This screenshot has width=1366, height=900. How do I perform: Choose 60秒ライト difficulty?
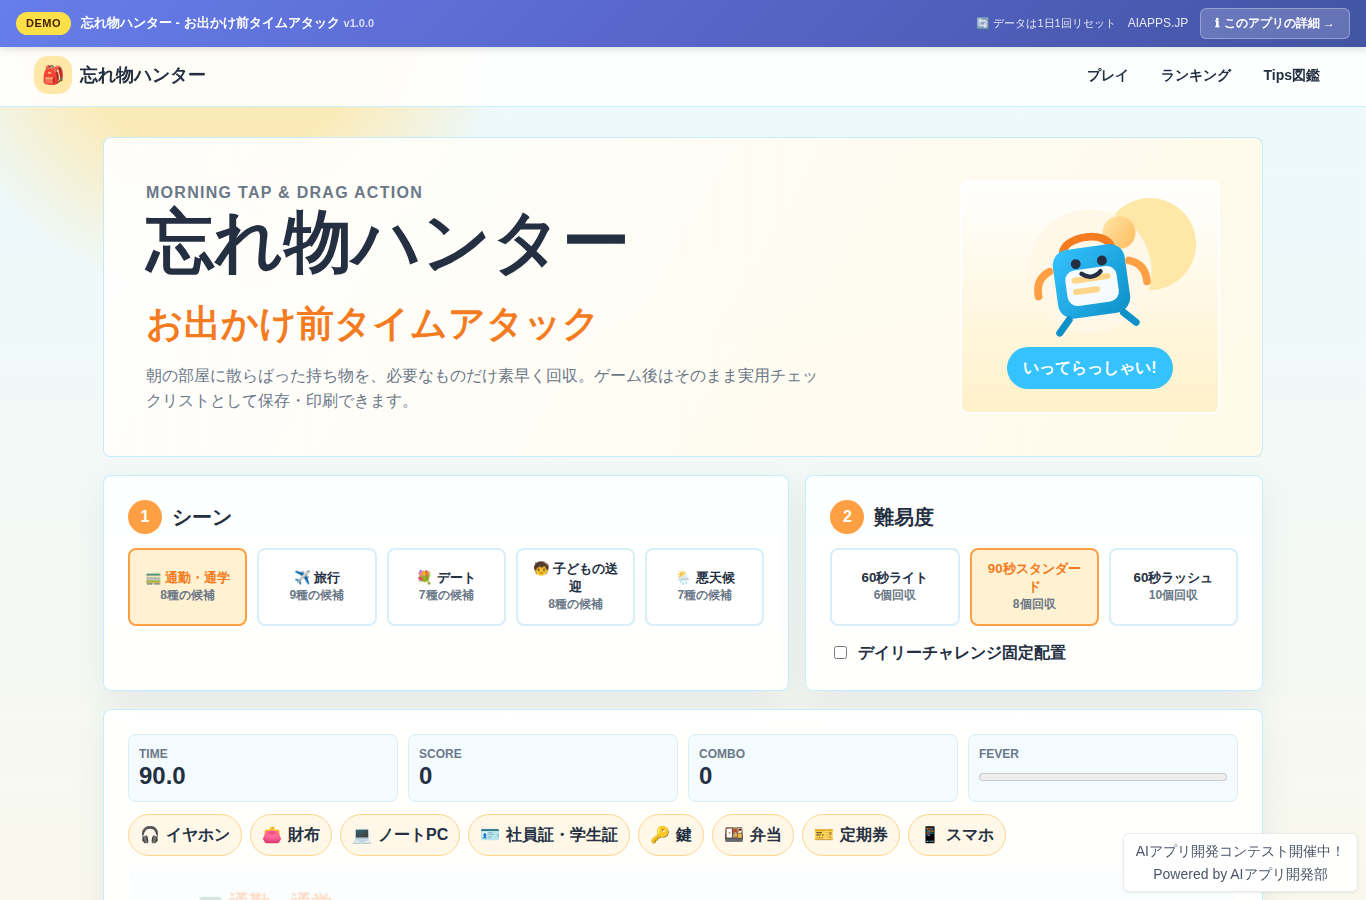[894, 587]
